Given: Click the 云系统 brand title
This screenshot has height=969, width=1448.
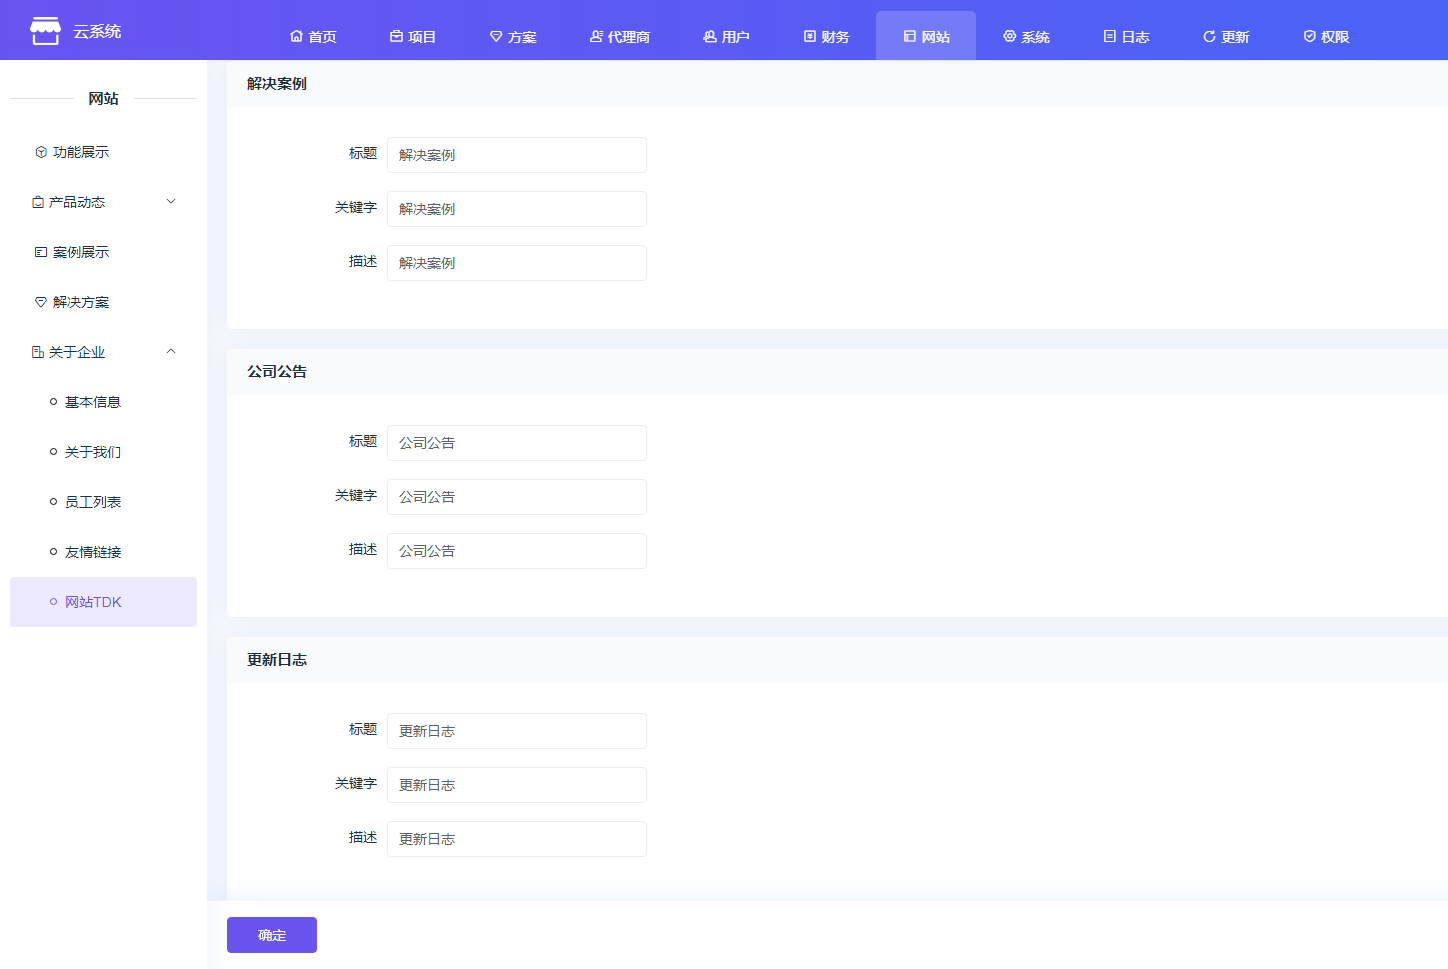Looking at the screenshot, I should [x=97, y=31].
